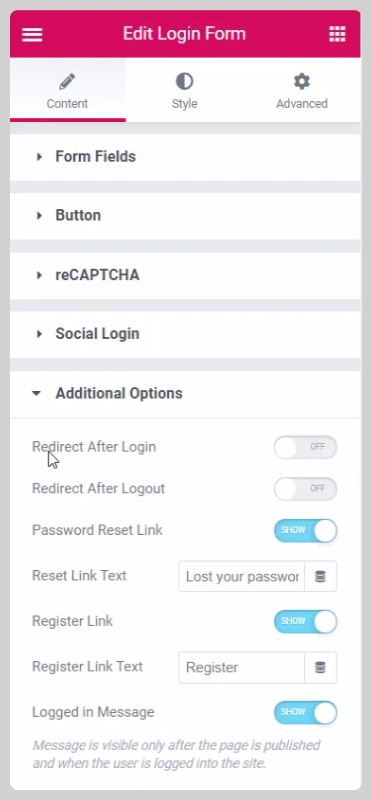
Task: Switch to the Style tab
Action: point(184,90)
